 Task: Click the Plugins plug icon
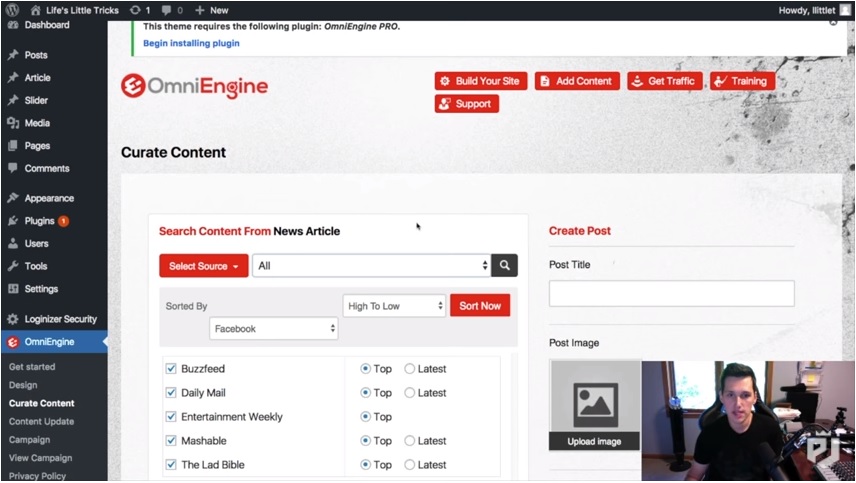pos(13,220)
